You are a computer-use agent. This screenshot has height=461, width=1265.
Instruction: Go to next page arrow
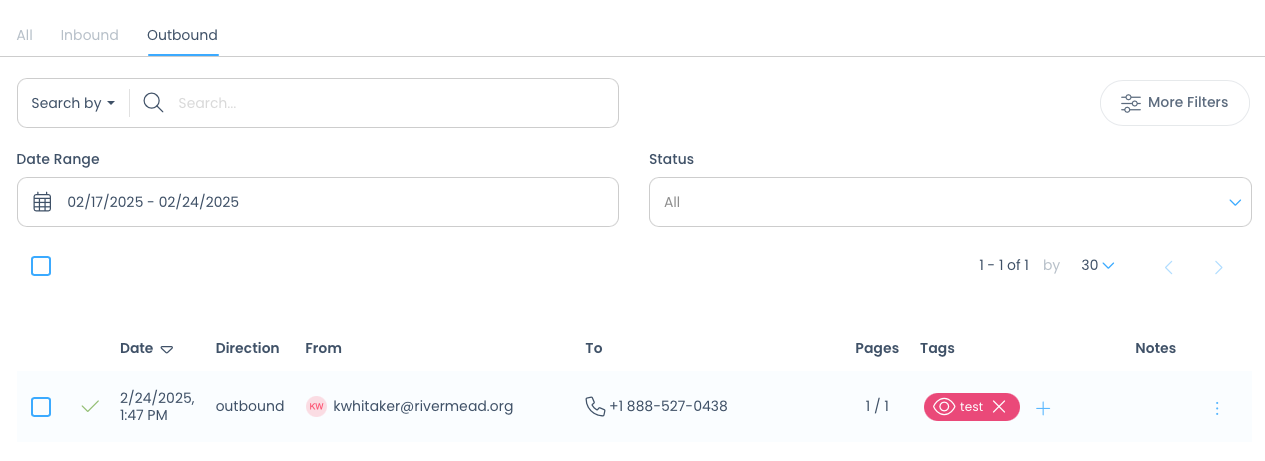(1219, 267)
